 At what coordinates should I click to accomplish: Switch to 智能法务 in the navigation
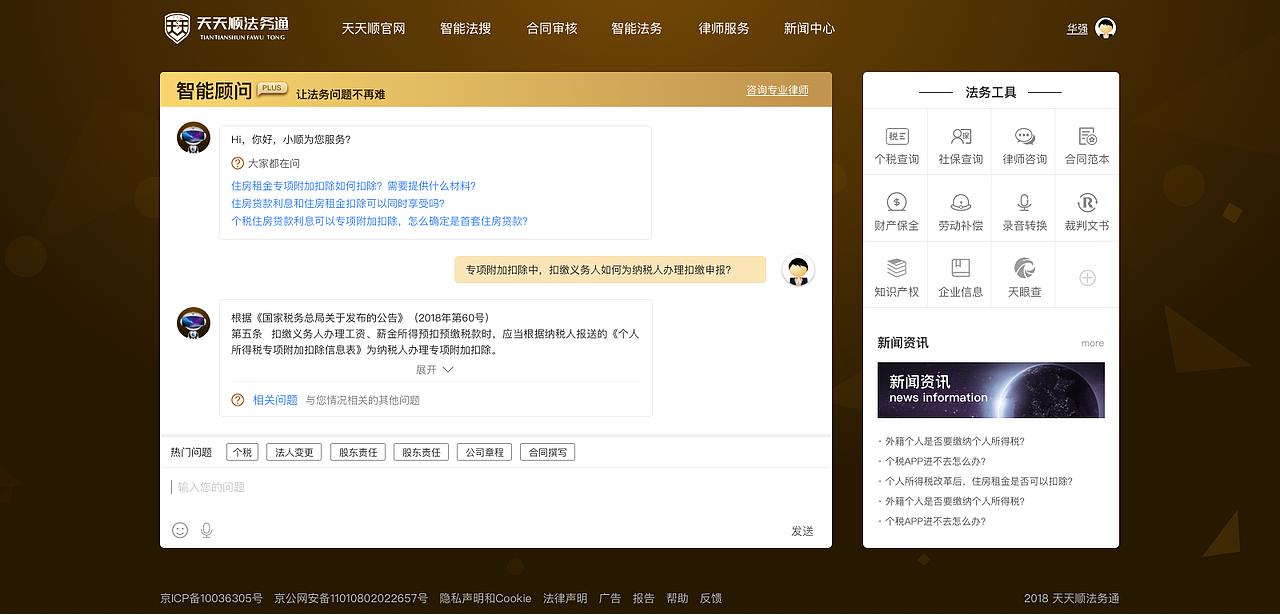coord(637,29)
